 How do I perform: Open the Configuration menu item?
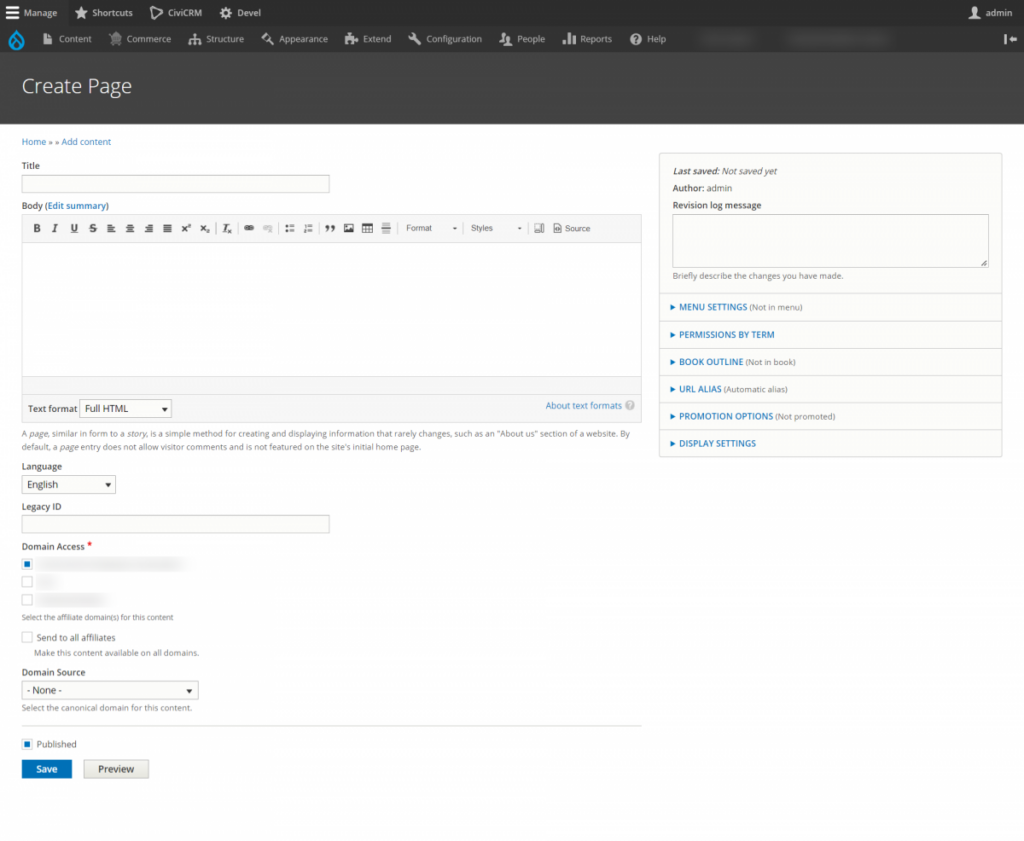[445, 39]
